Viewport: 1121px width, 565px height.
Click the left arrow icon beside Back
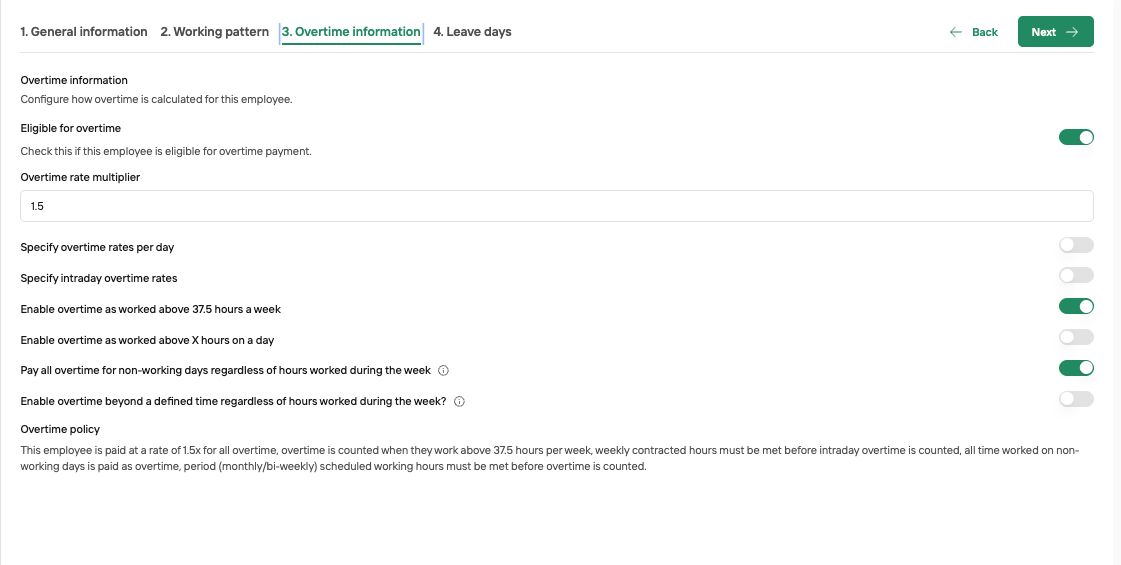point(956,32)
